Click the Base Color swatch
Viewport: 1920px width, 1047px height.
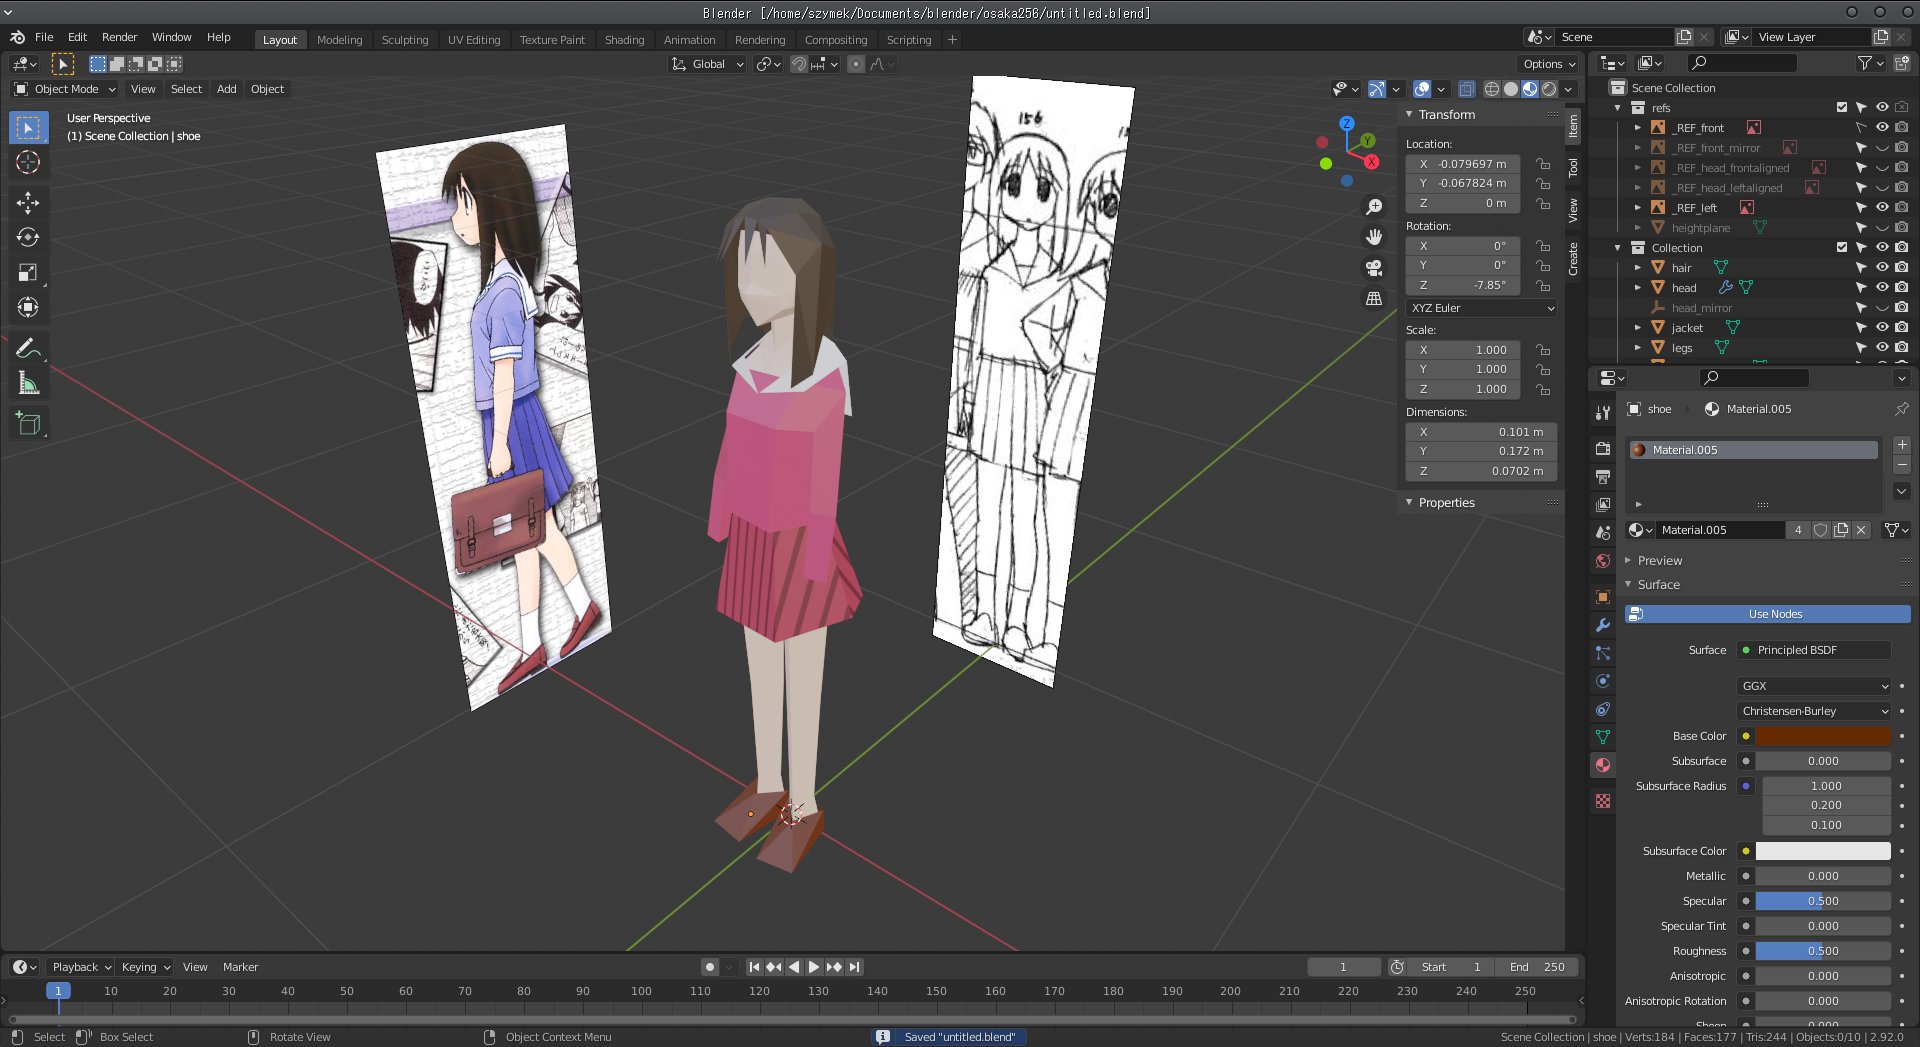(1822, 736)
